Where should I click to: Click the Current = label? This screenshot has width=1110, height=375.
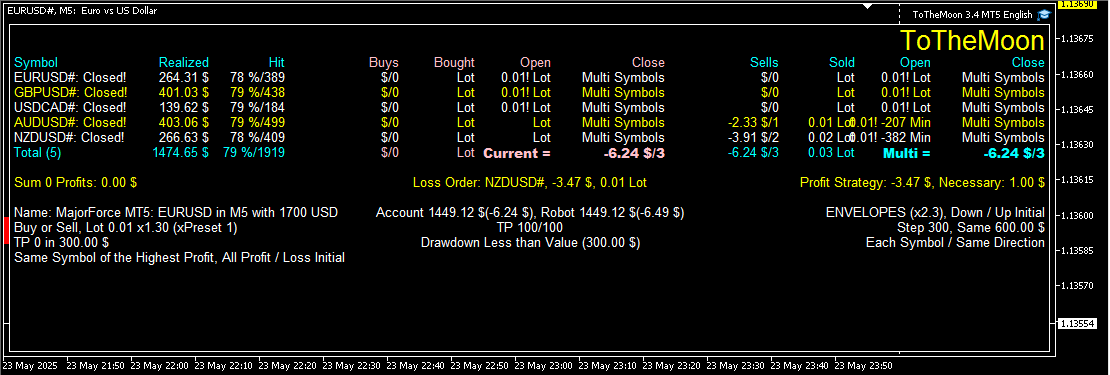click(517, 153)
